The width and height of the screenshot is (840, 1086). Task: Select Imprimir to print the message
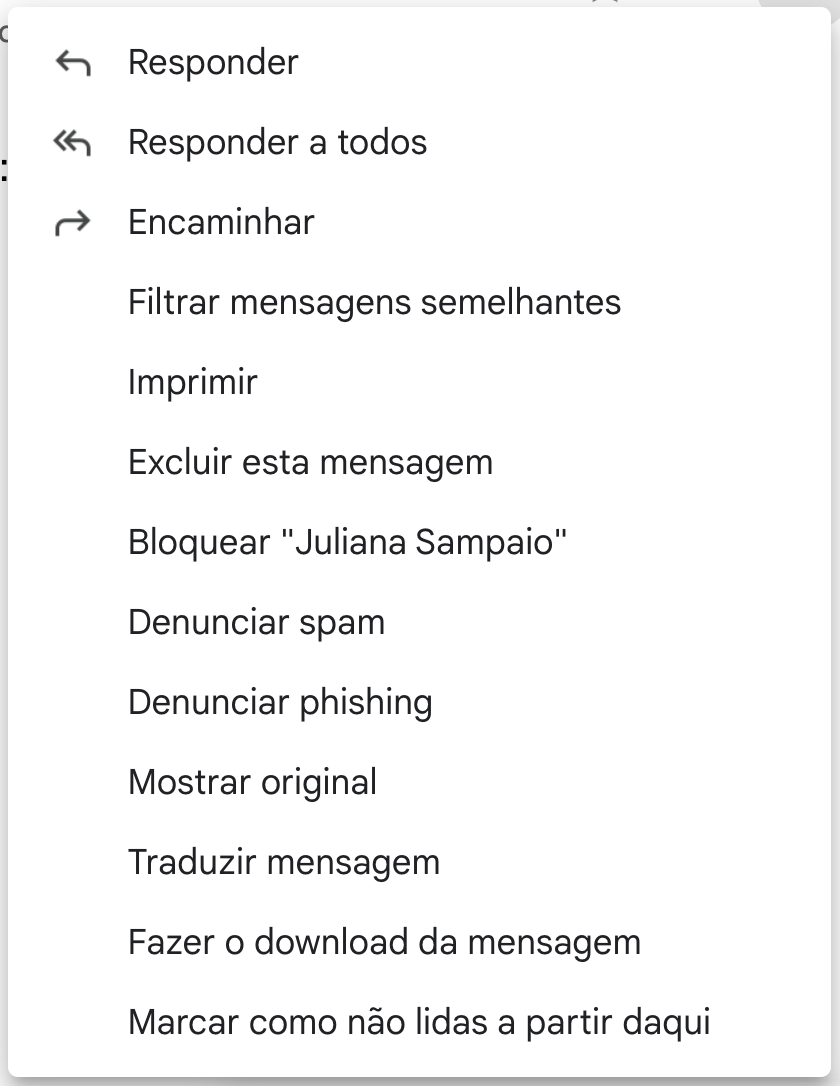coord(190,382)
